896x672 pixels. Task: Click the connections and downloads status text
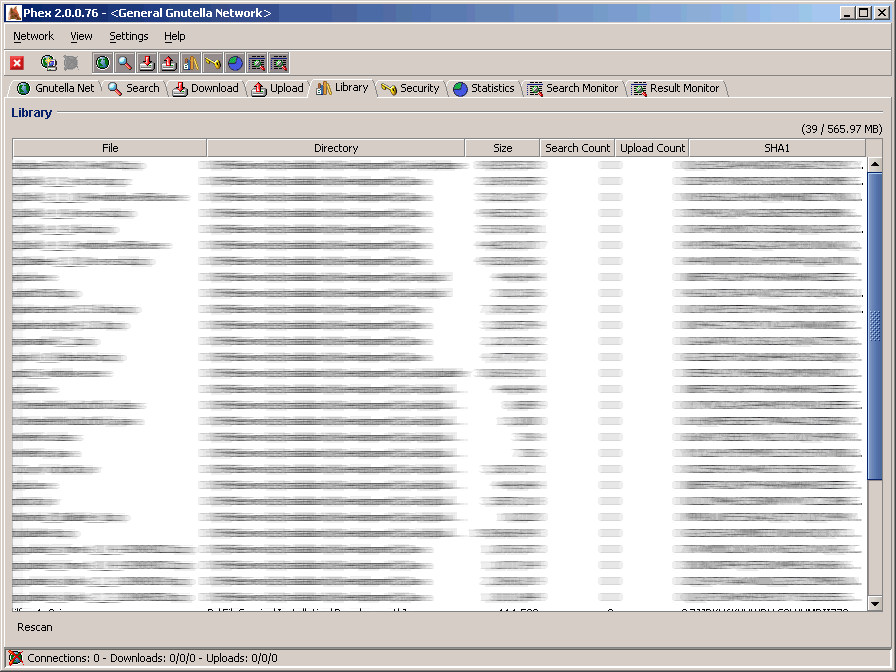click(x=153, y=658)
